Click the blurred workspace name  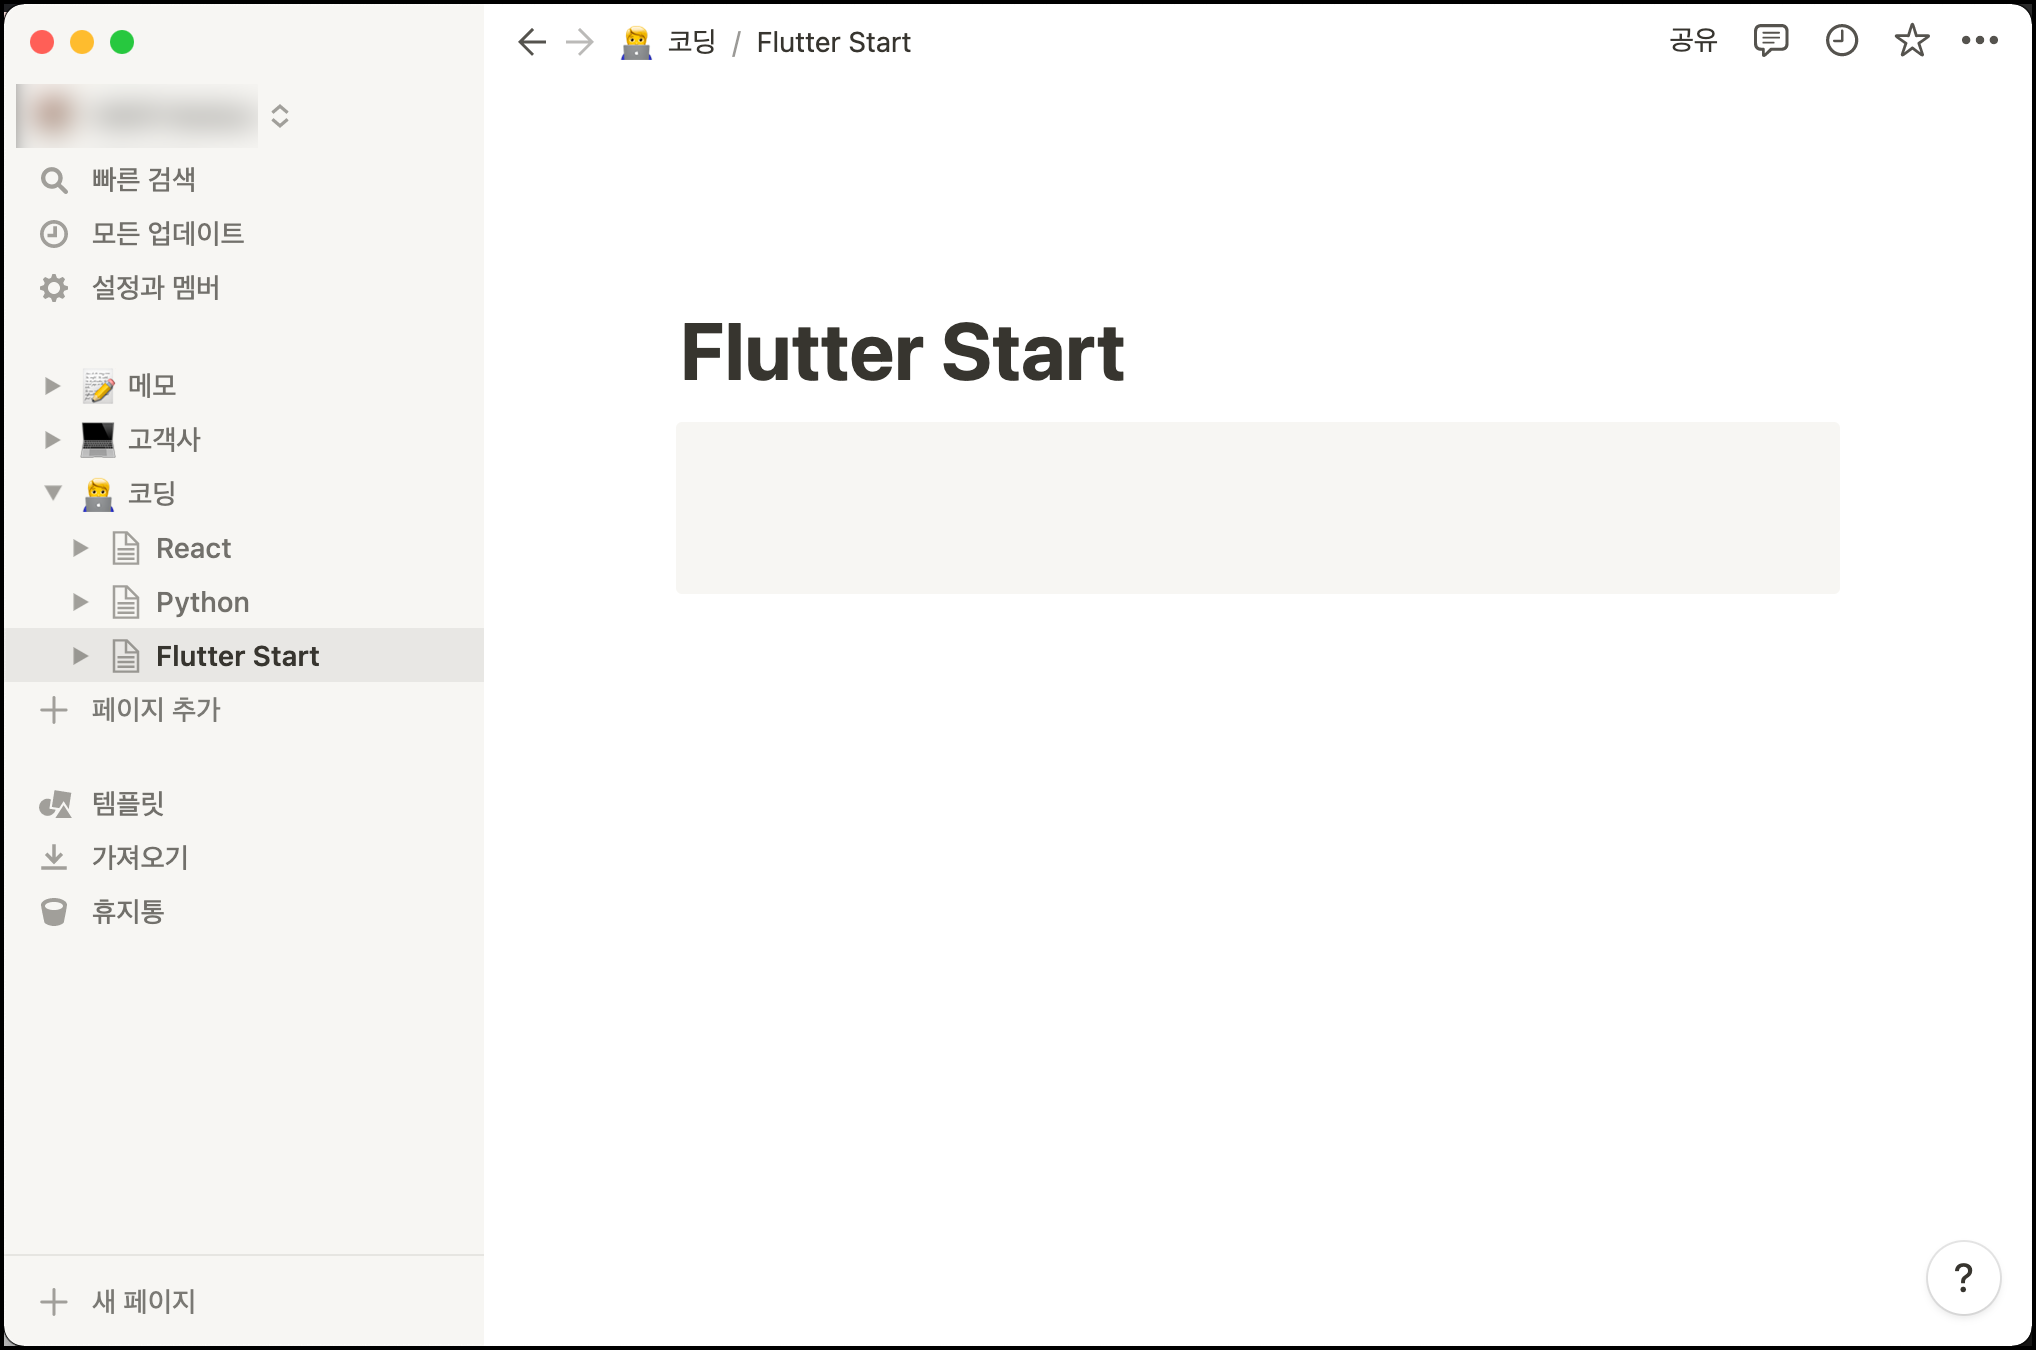click(137, 116)
